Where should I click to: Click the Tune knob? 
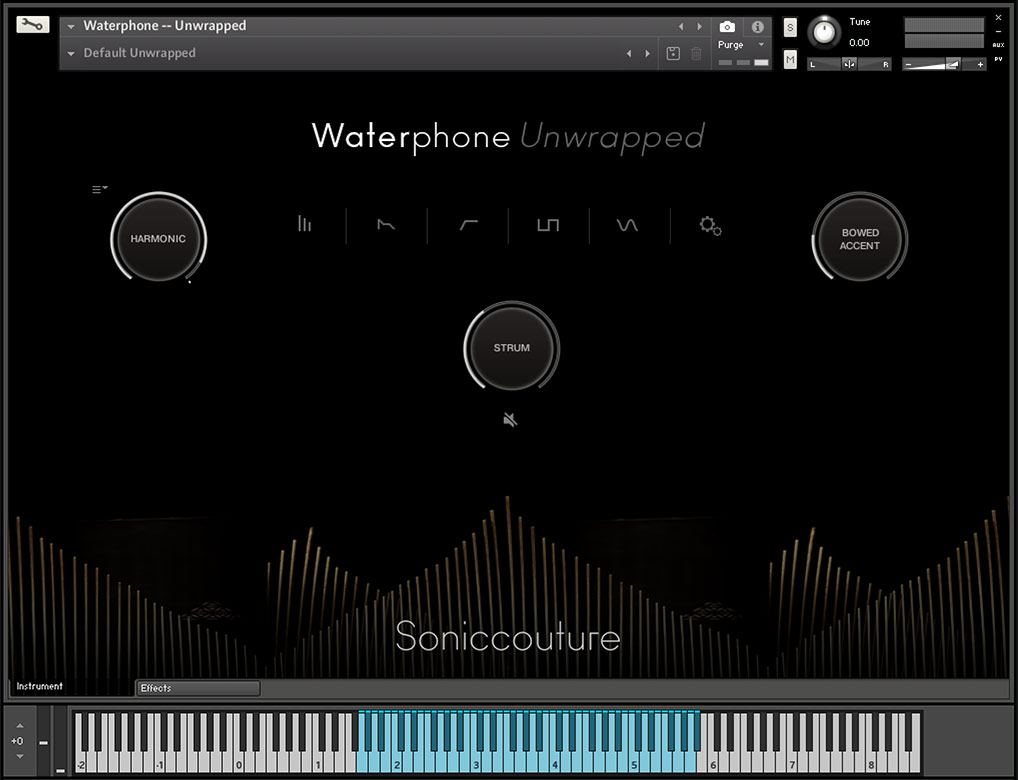pos(824,32)
